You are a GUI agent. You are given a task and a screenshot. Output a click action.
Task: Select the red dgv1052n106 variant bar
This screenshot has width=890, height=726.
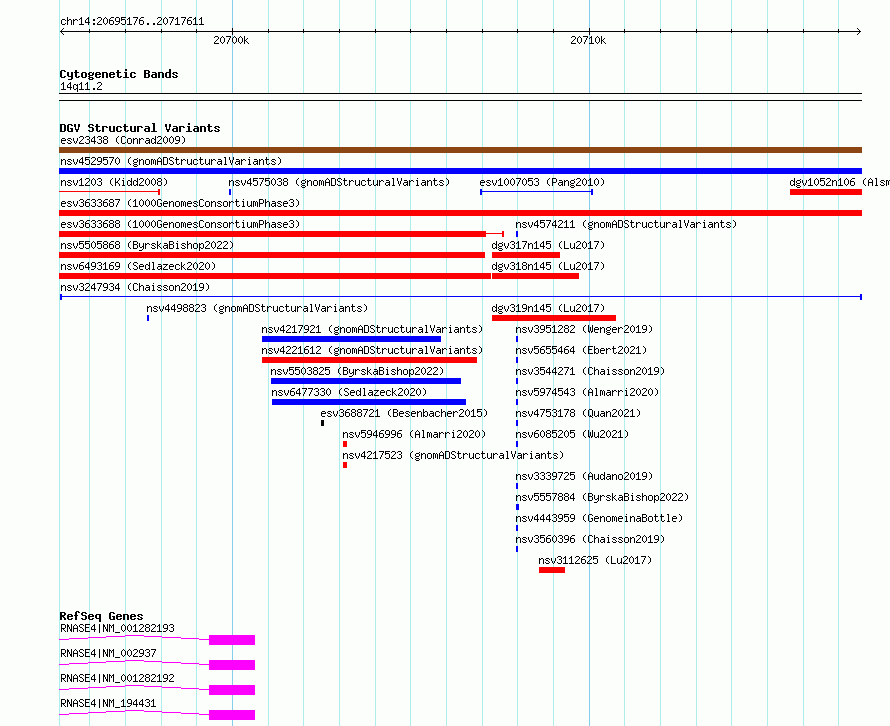pos(826,192)
